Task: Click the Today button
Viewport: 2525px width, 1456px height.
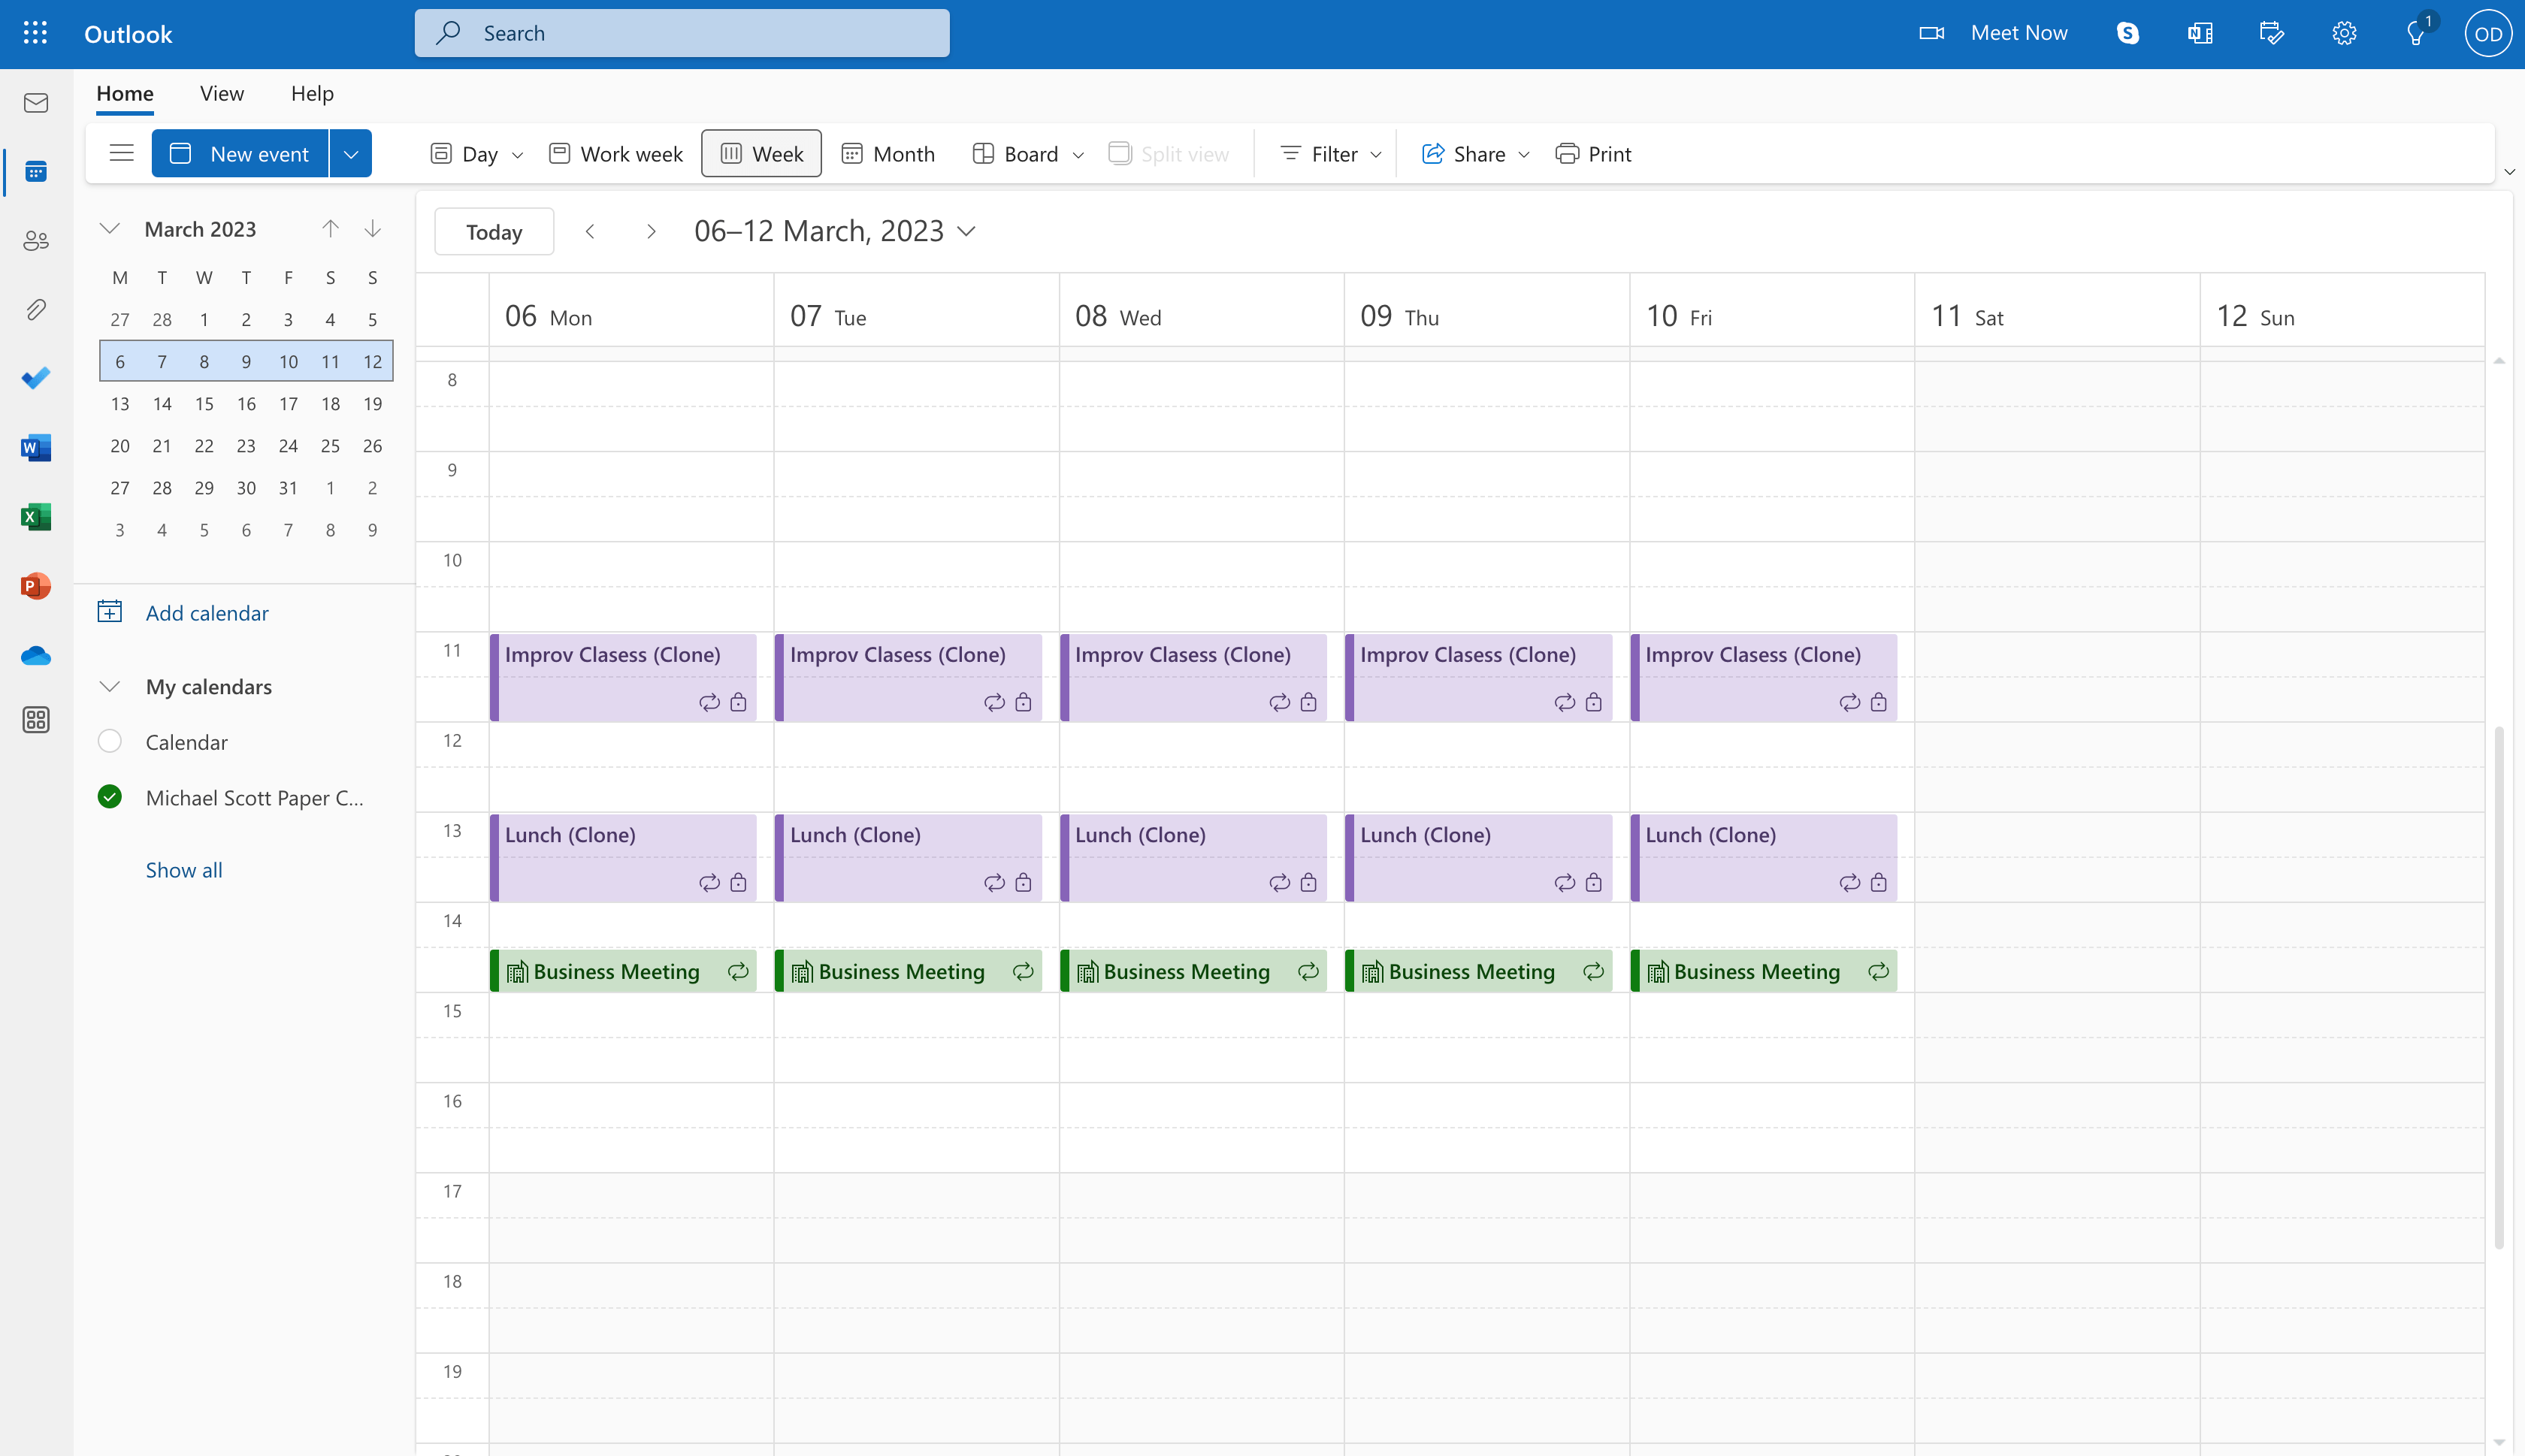Action: point(493,231)
